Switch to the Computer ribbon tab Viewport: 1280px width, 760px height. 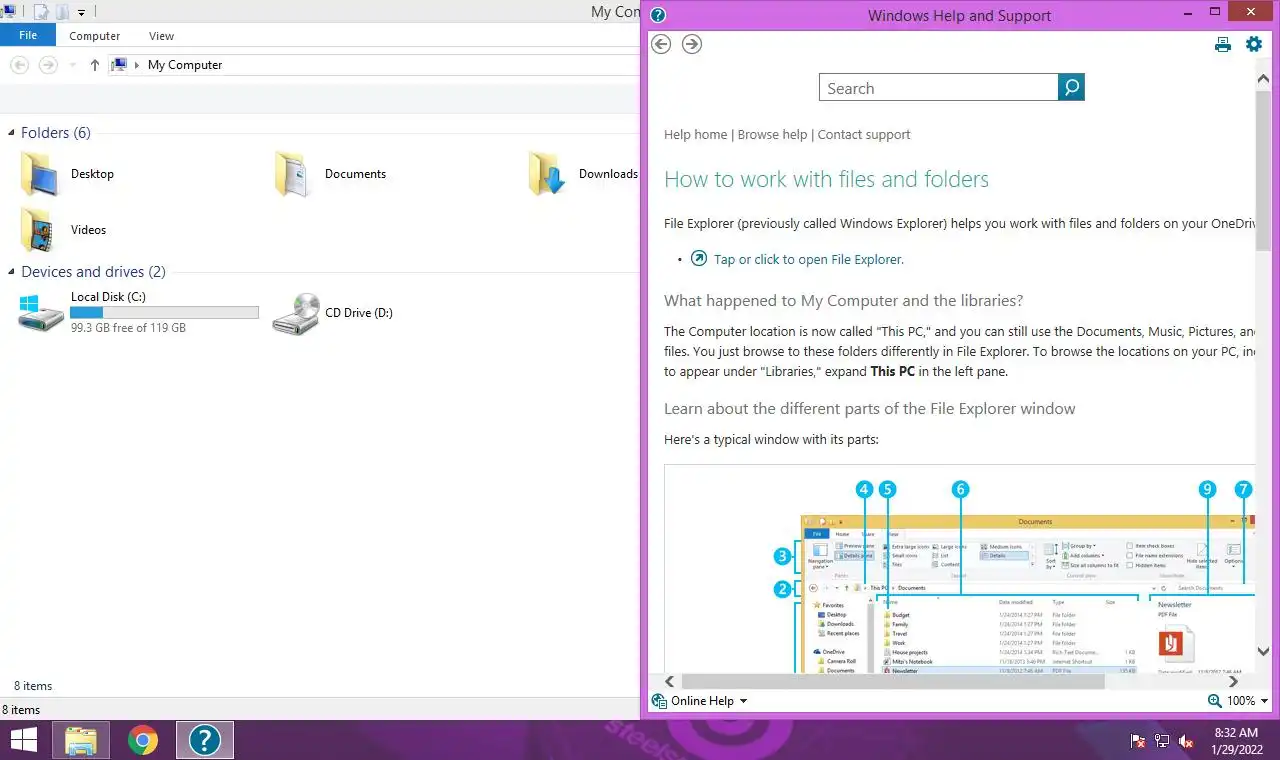pyautogui.click(x=95, y=35)
